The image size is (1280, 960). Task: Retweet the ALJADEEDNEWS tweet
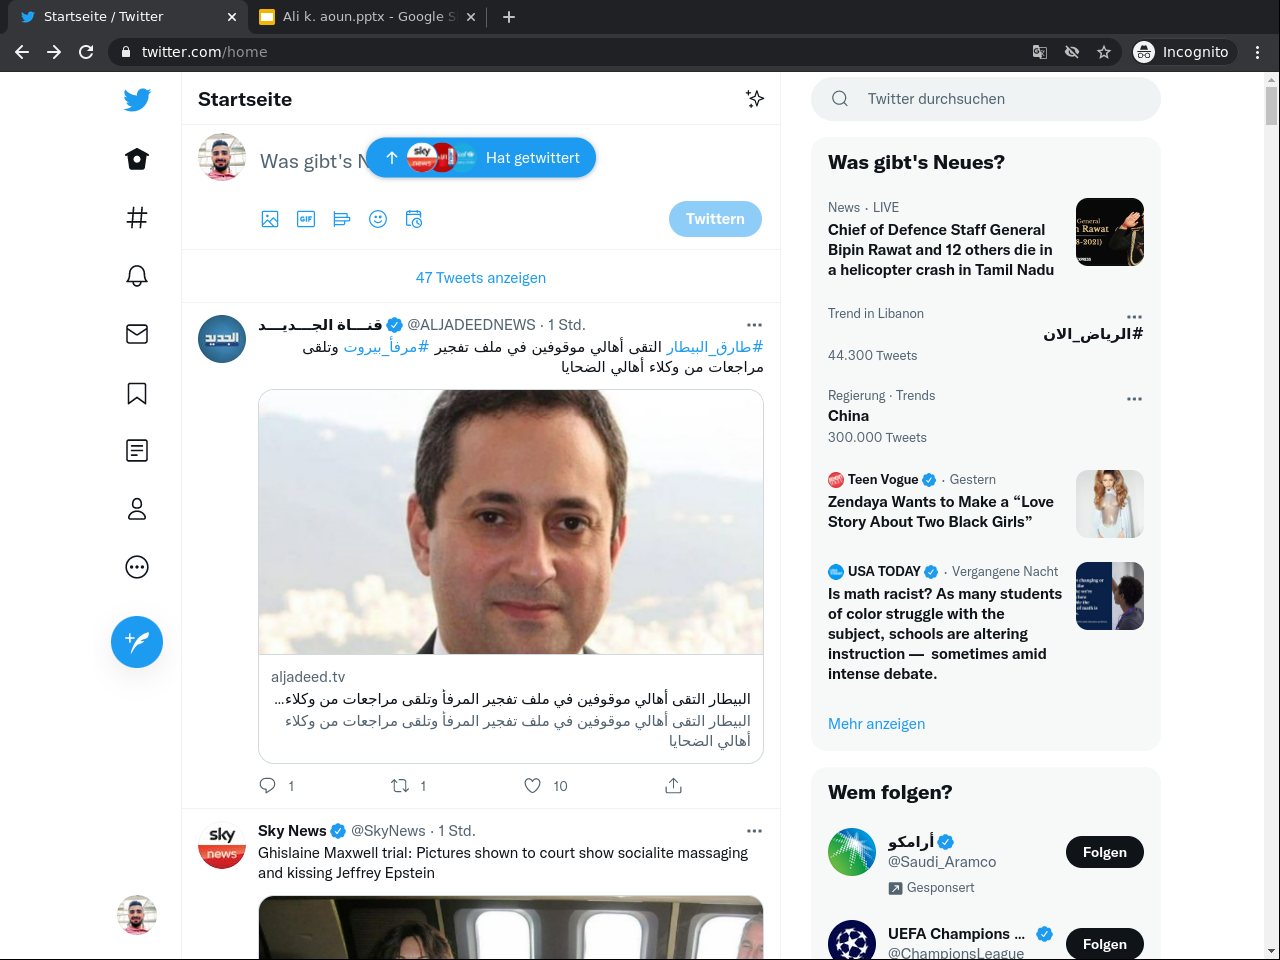400,786
